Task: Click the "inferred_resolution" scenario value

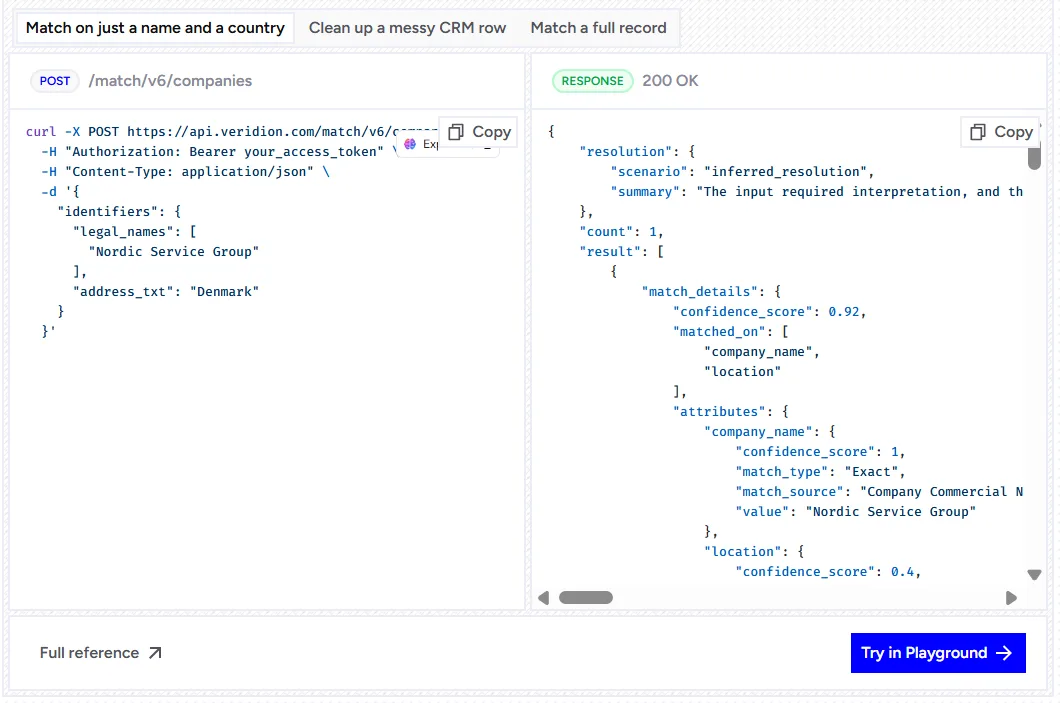Action: click(x=785, y=172)
